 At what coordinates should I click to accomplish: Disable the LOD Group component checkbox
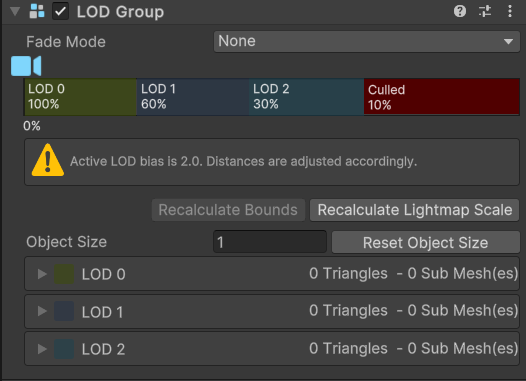60,11
